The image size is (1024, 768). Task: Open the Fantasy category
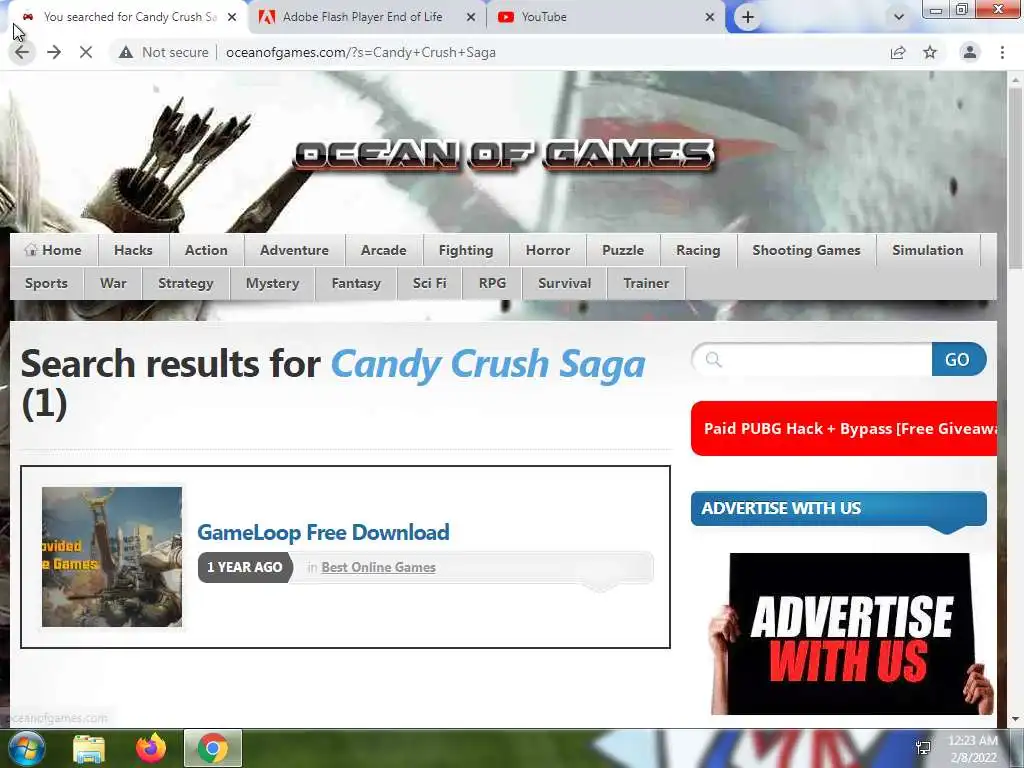pyautogui.click(x=356, y=283)
